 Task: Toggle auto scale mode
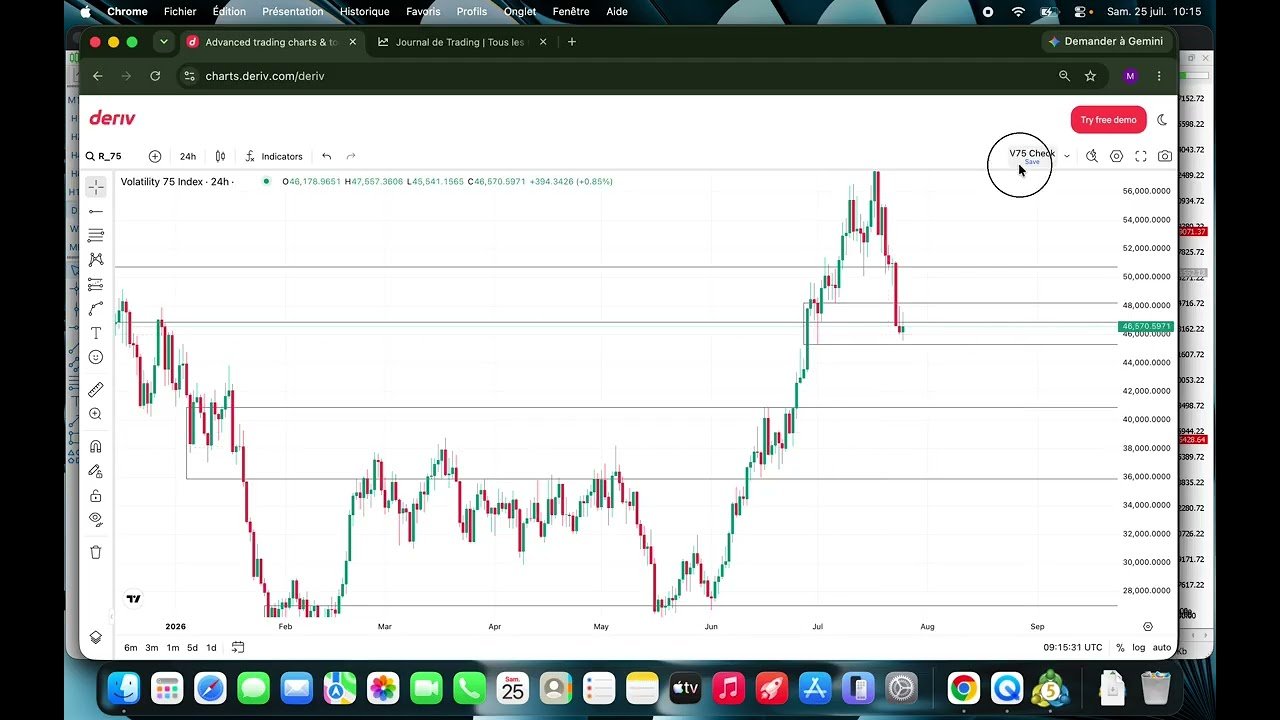pyautogui.click(x=1162, y=648)
